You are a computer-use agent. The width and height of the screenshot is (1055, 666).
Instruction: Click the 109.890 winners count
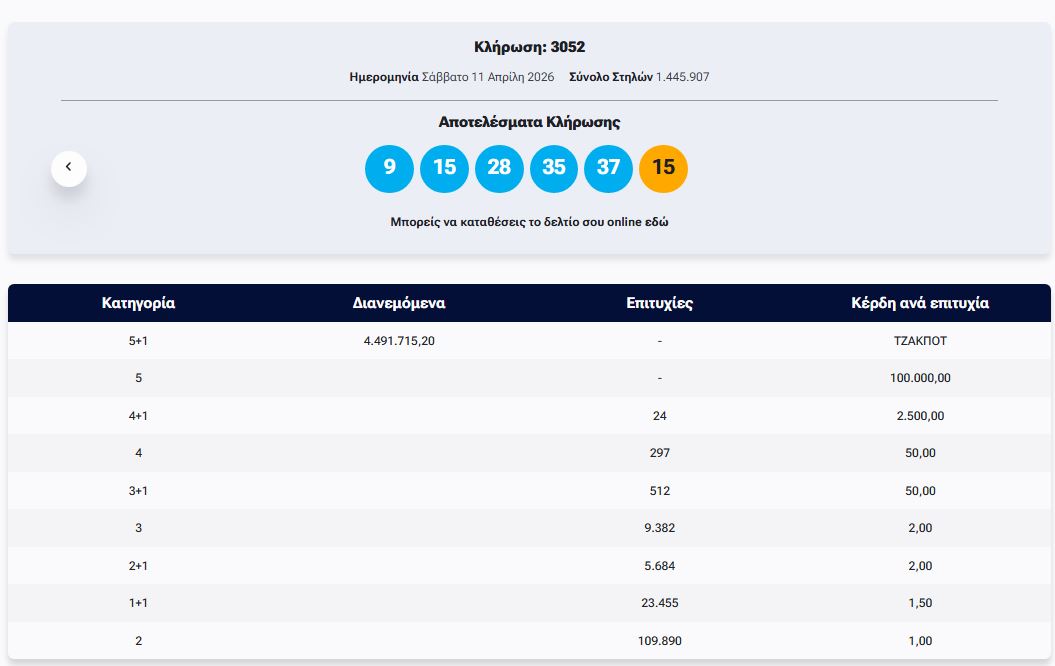click(659, 641)
